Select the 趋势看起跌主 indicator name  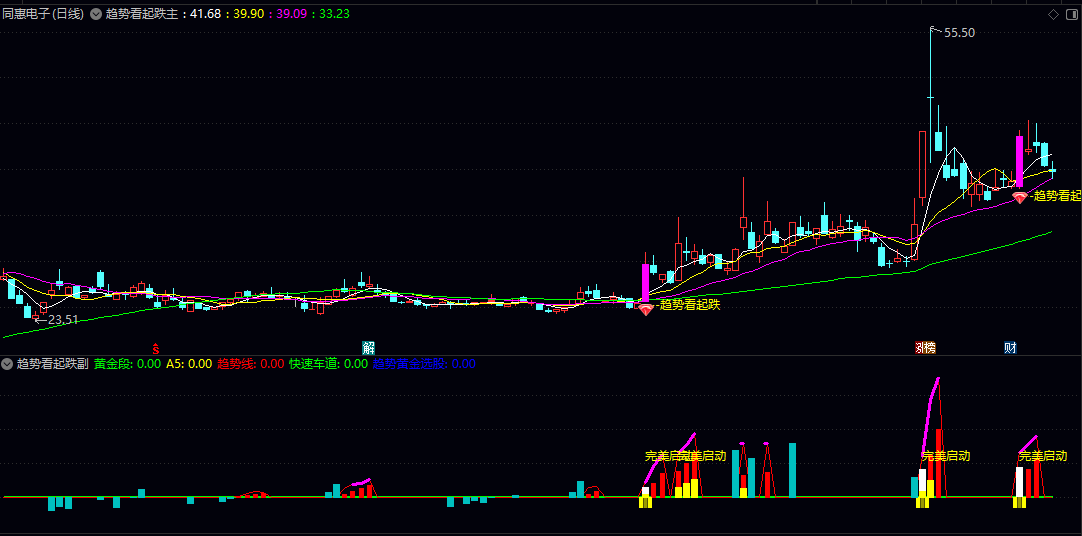coord(143,14)
